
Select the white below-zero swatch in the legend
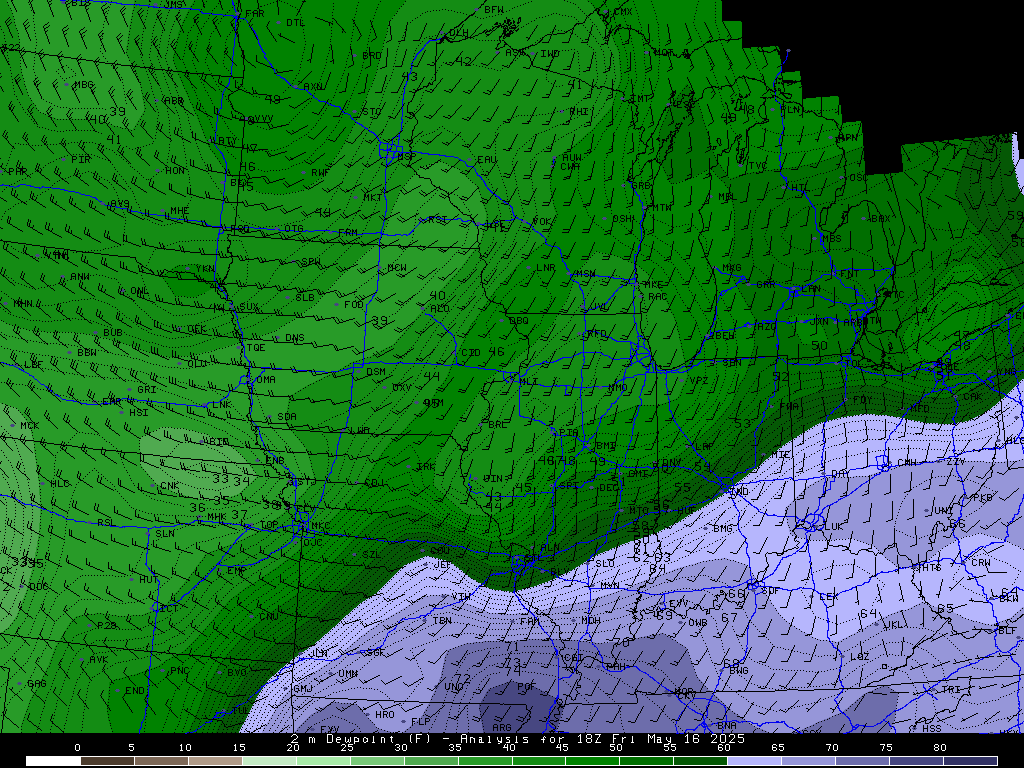(53, 761)
